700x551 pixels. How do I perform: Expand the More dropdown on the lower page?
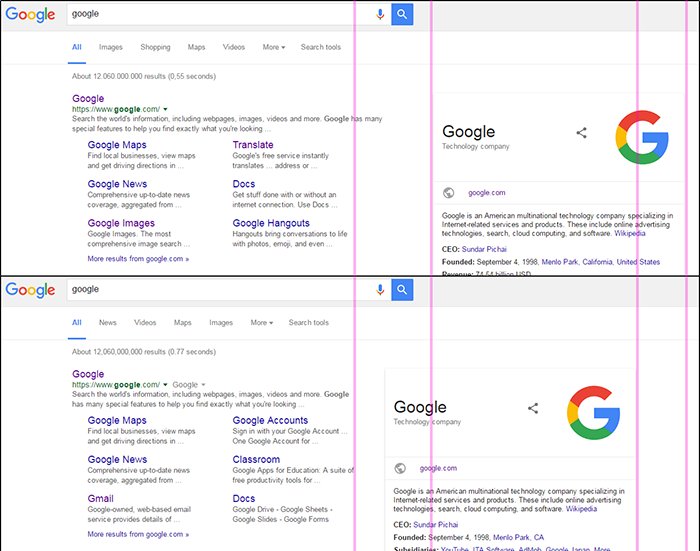[259, 323]
